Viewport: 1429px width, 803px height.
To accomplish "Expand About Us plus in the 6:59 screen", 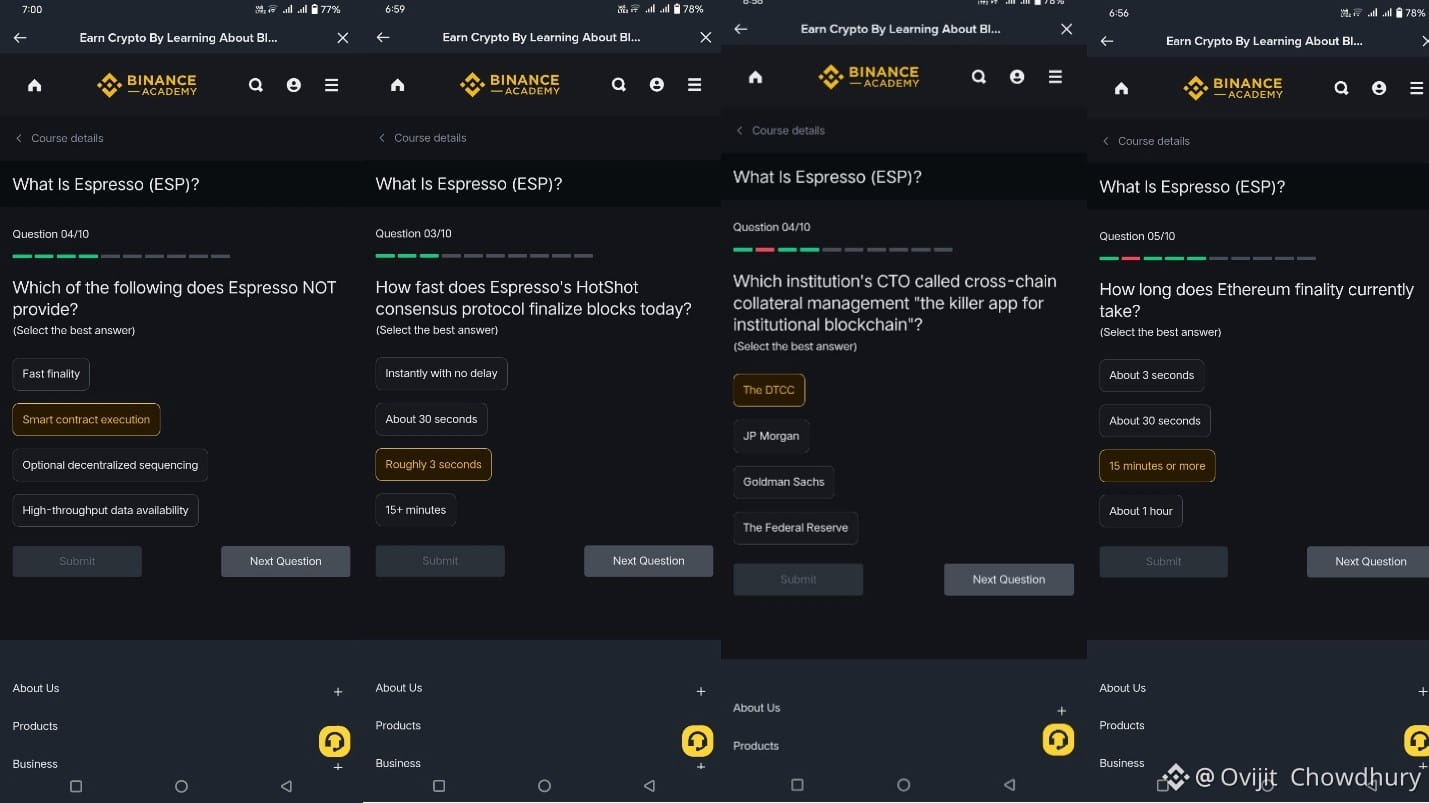I will [701, 691].
